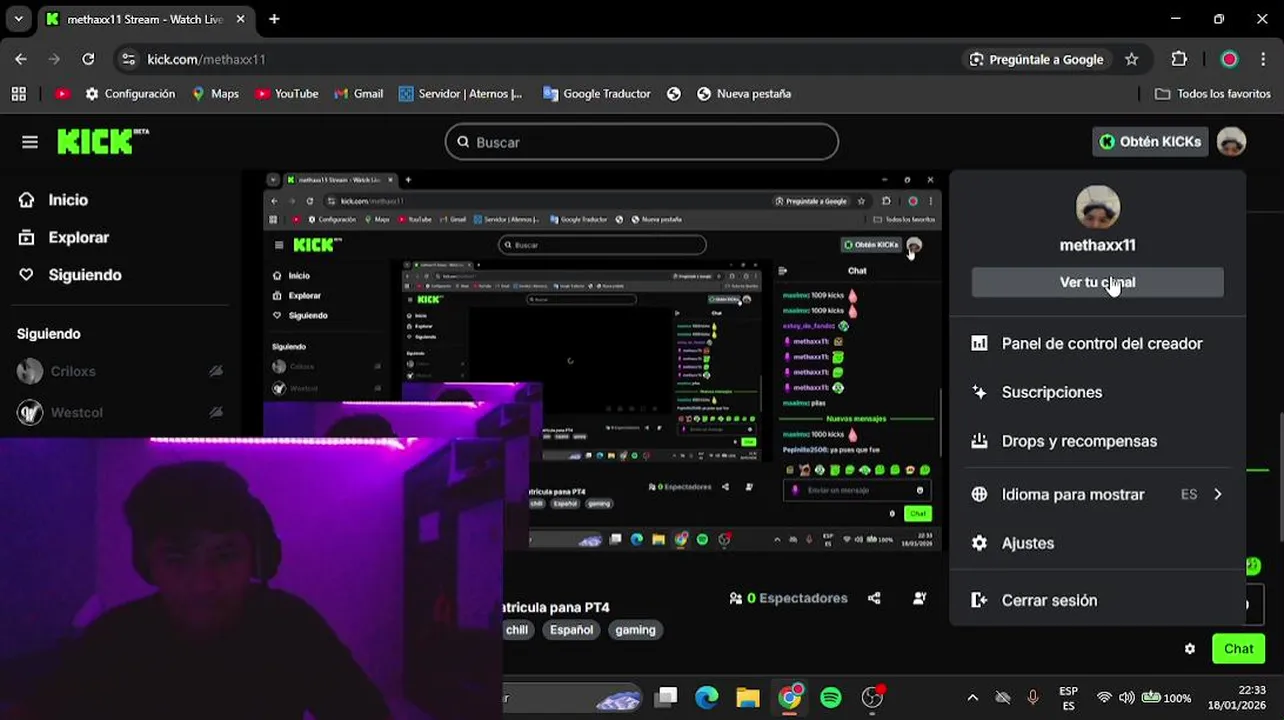
Task: Click the Obtén KICKs button
Action: tap(1150, 142)
